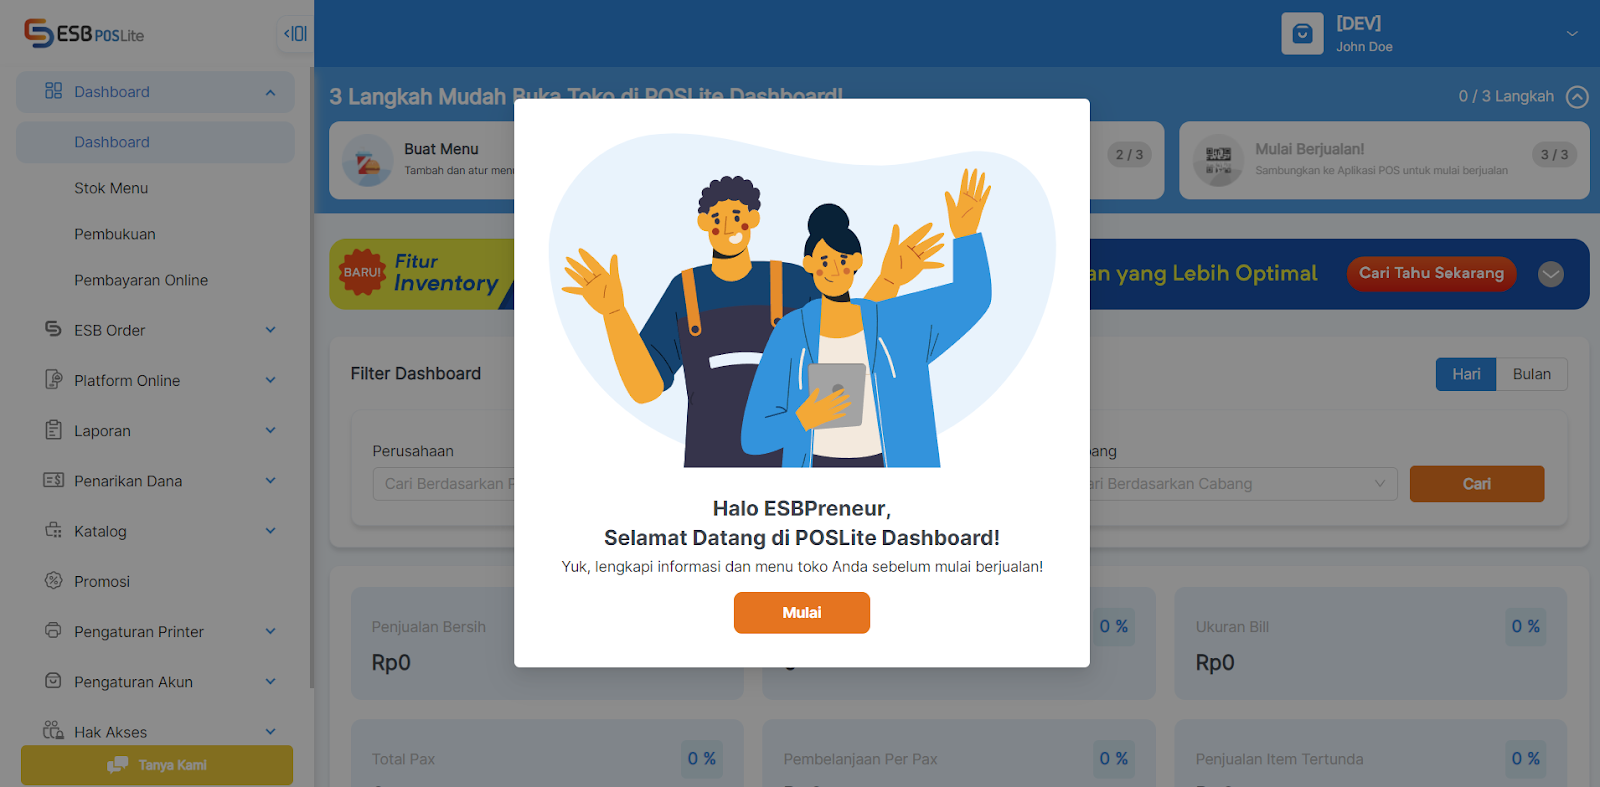This screenshot has height=787, width=1600.
Task: Open Stok Menu in the sidebar
Action: coord(111,188)
